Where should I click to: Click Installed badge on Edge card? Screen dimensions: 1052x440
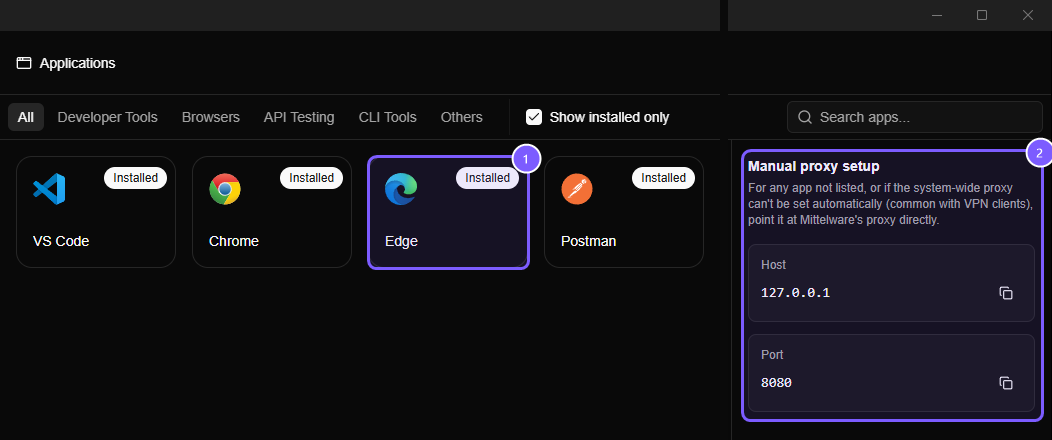point(488,178)
